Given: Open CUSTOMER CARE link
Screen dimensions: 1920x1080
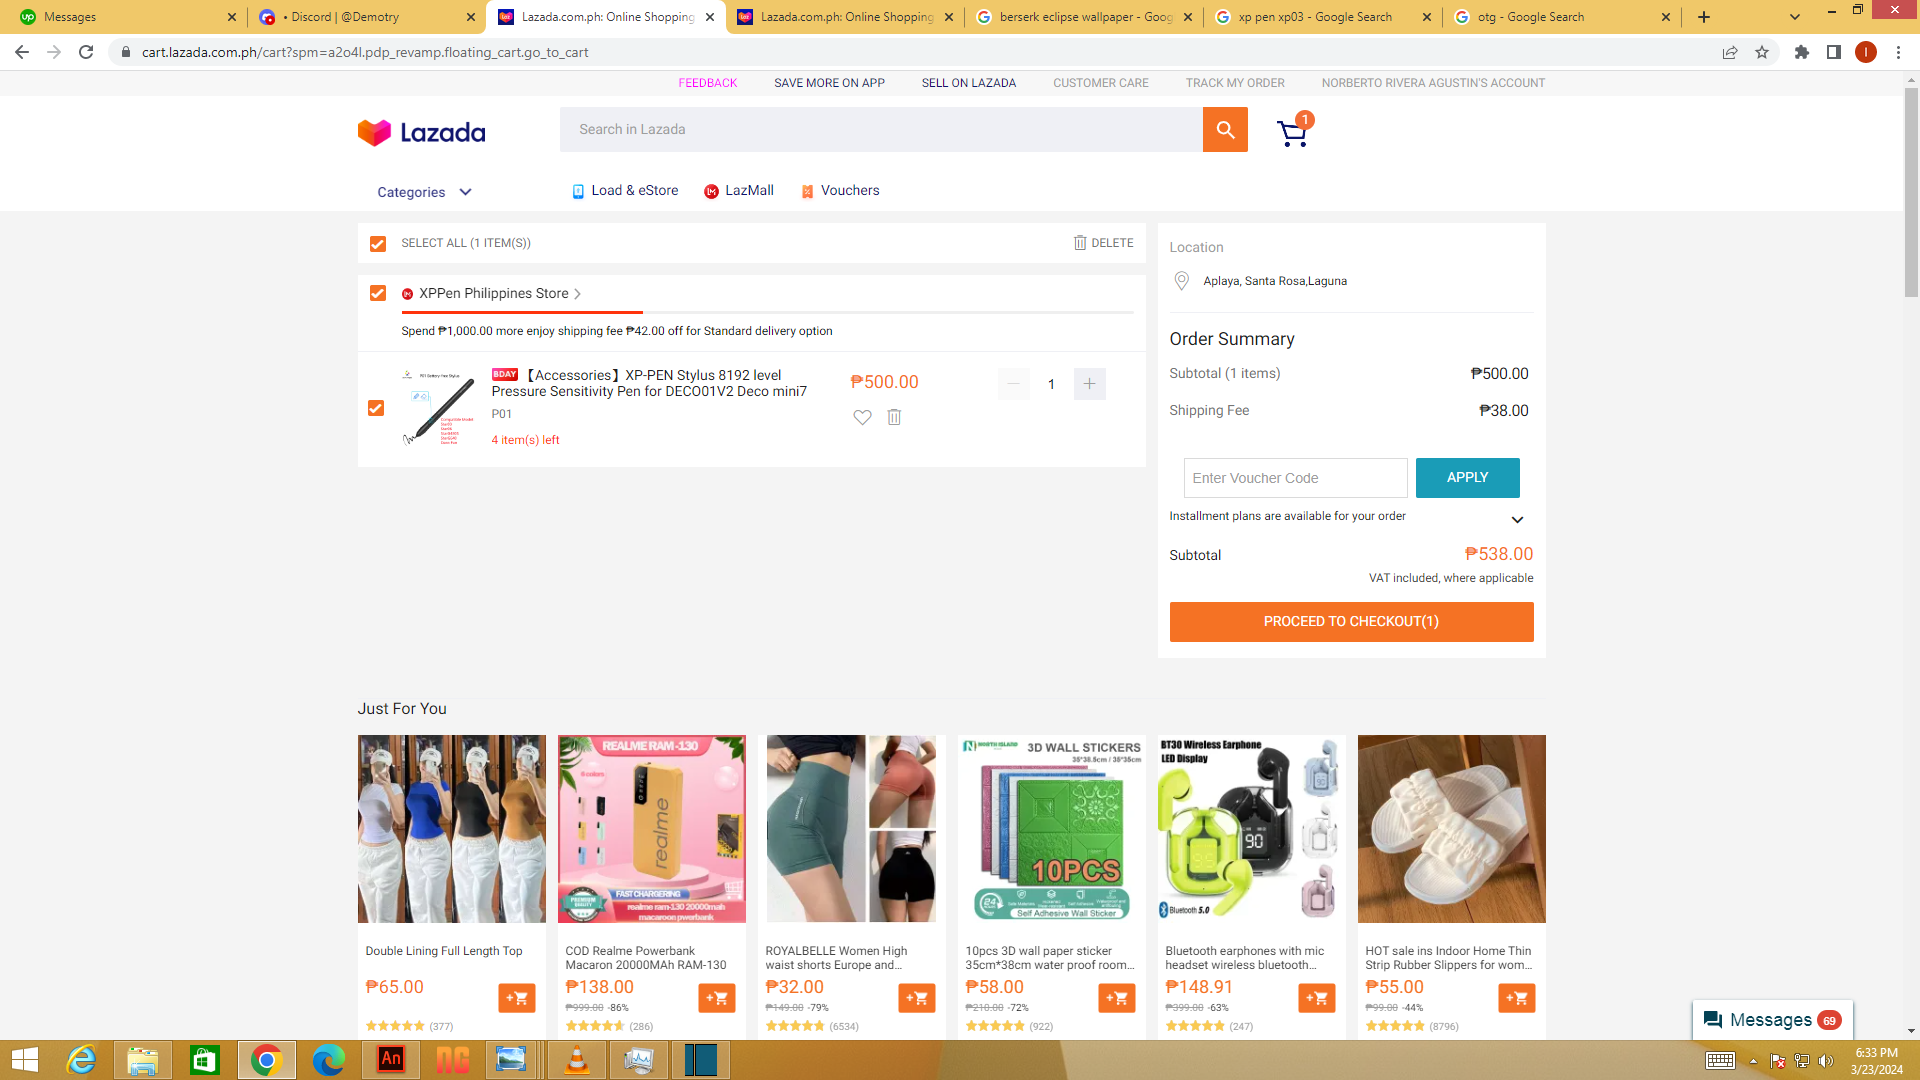Looking at the screenshot, I should click(1101, 83).
